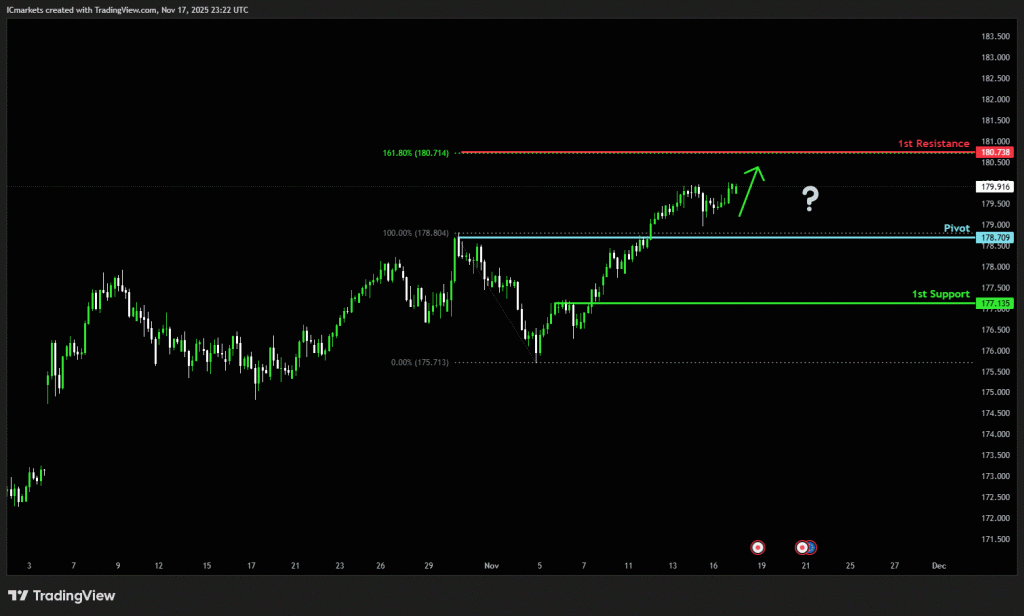Click the Dec label on the time axis

pos(938,566)
